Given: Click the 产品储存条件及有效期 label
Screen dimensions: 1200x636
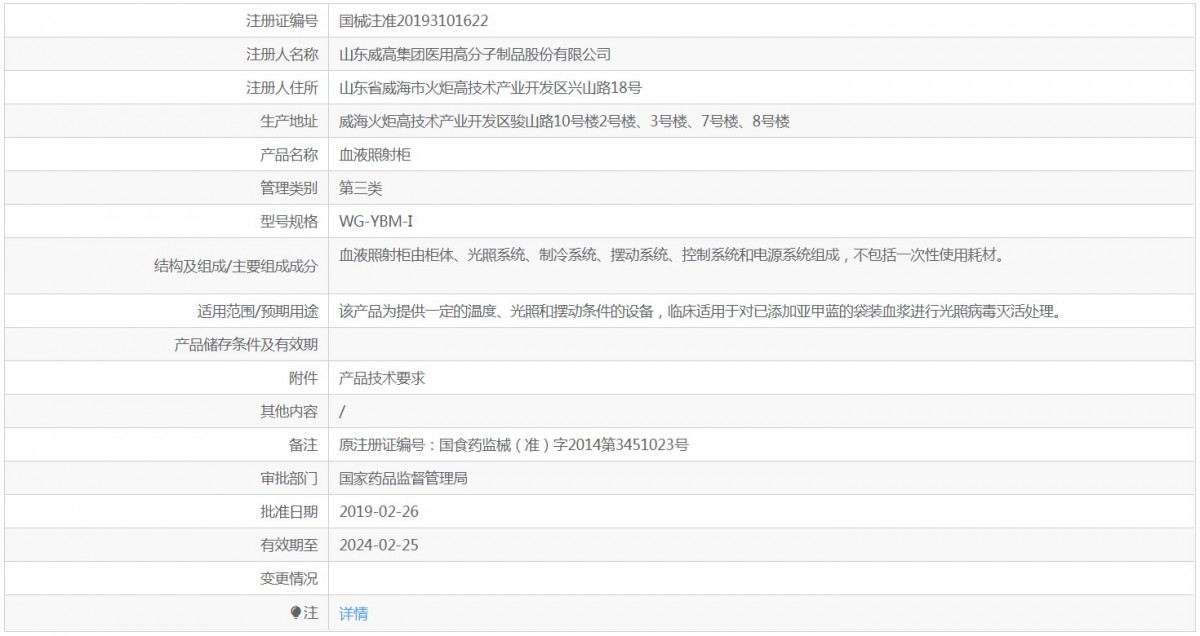Looking at the screenshot, I should point(246,344).
